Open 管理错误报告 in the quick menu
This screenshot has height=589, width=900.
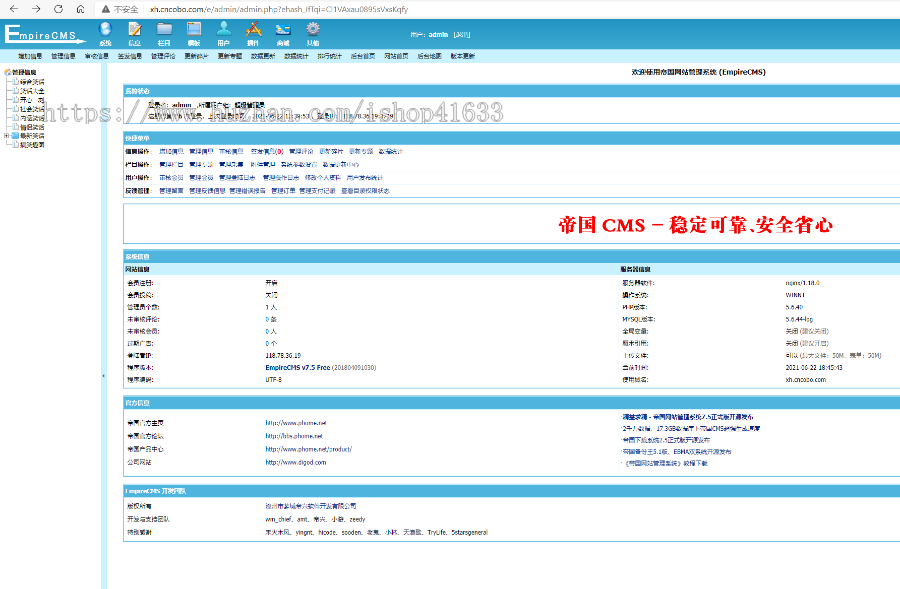point(247,191)
